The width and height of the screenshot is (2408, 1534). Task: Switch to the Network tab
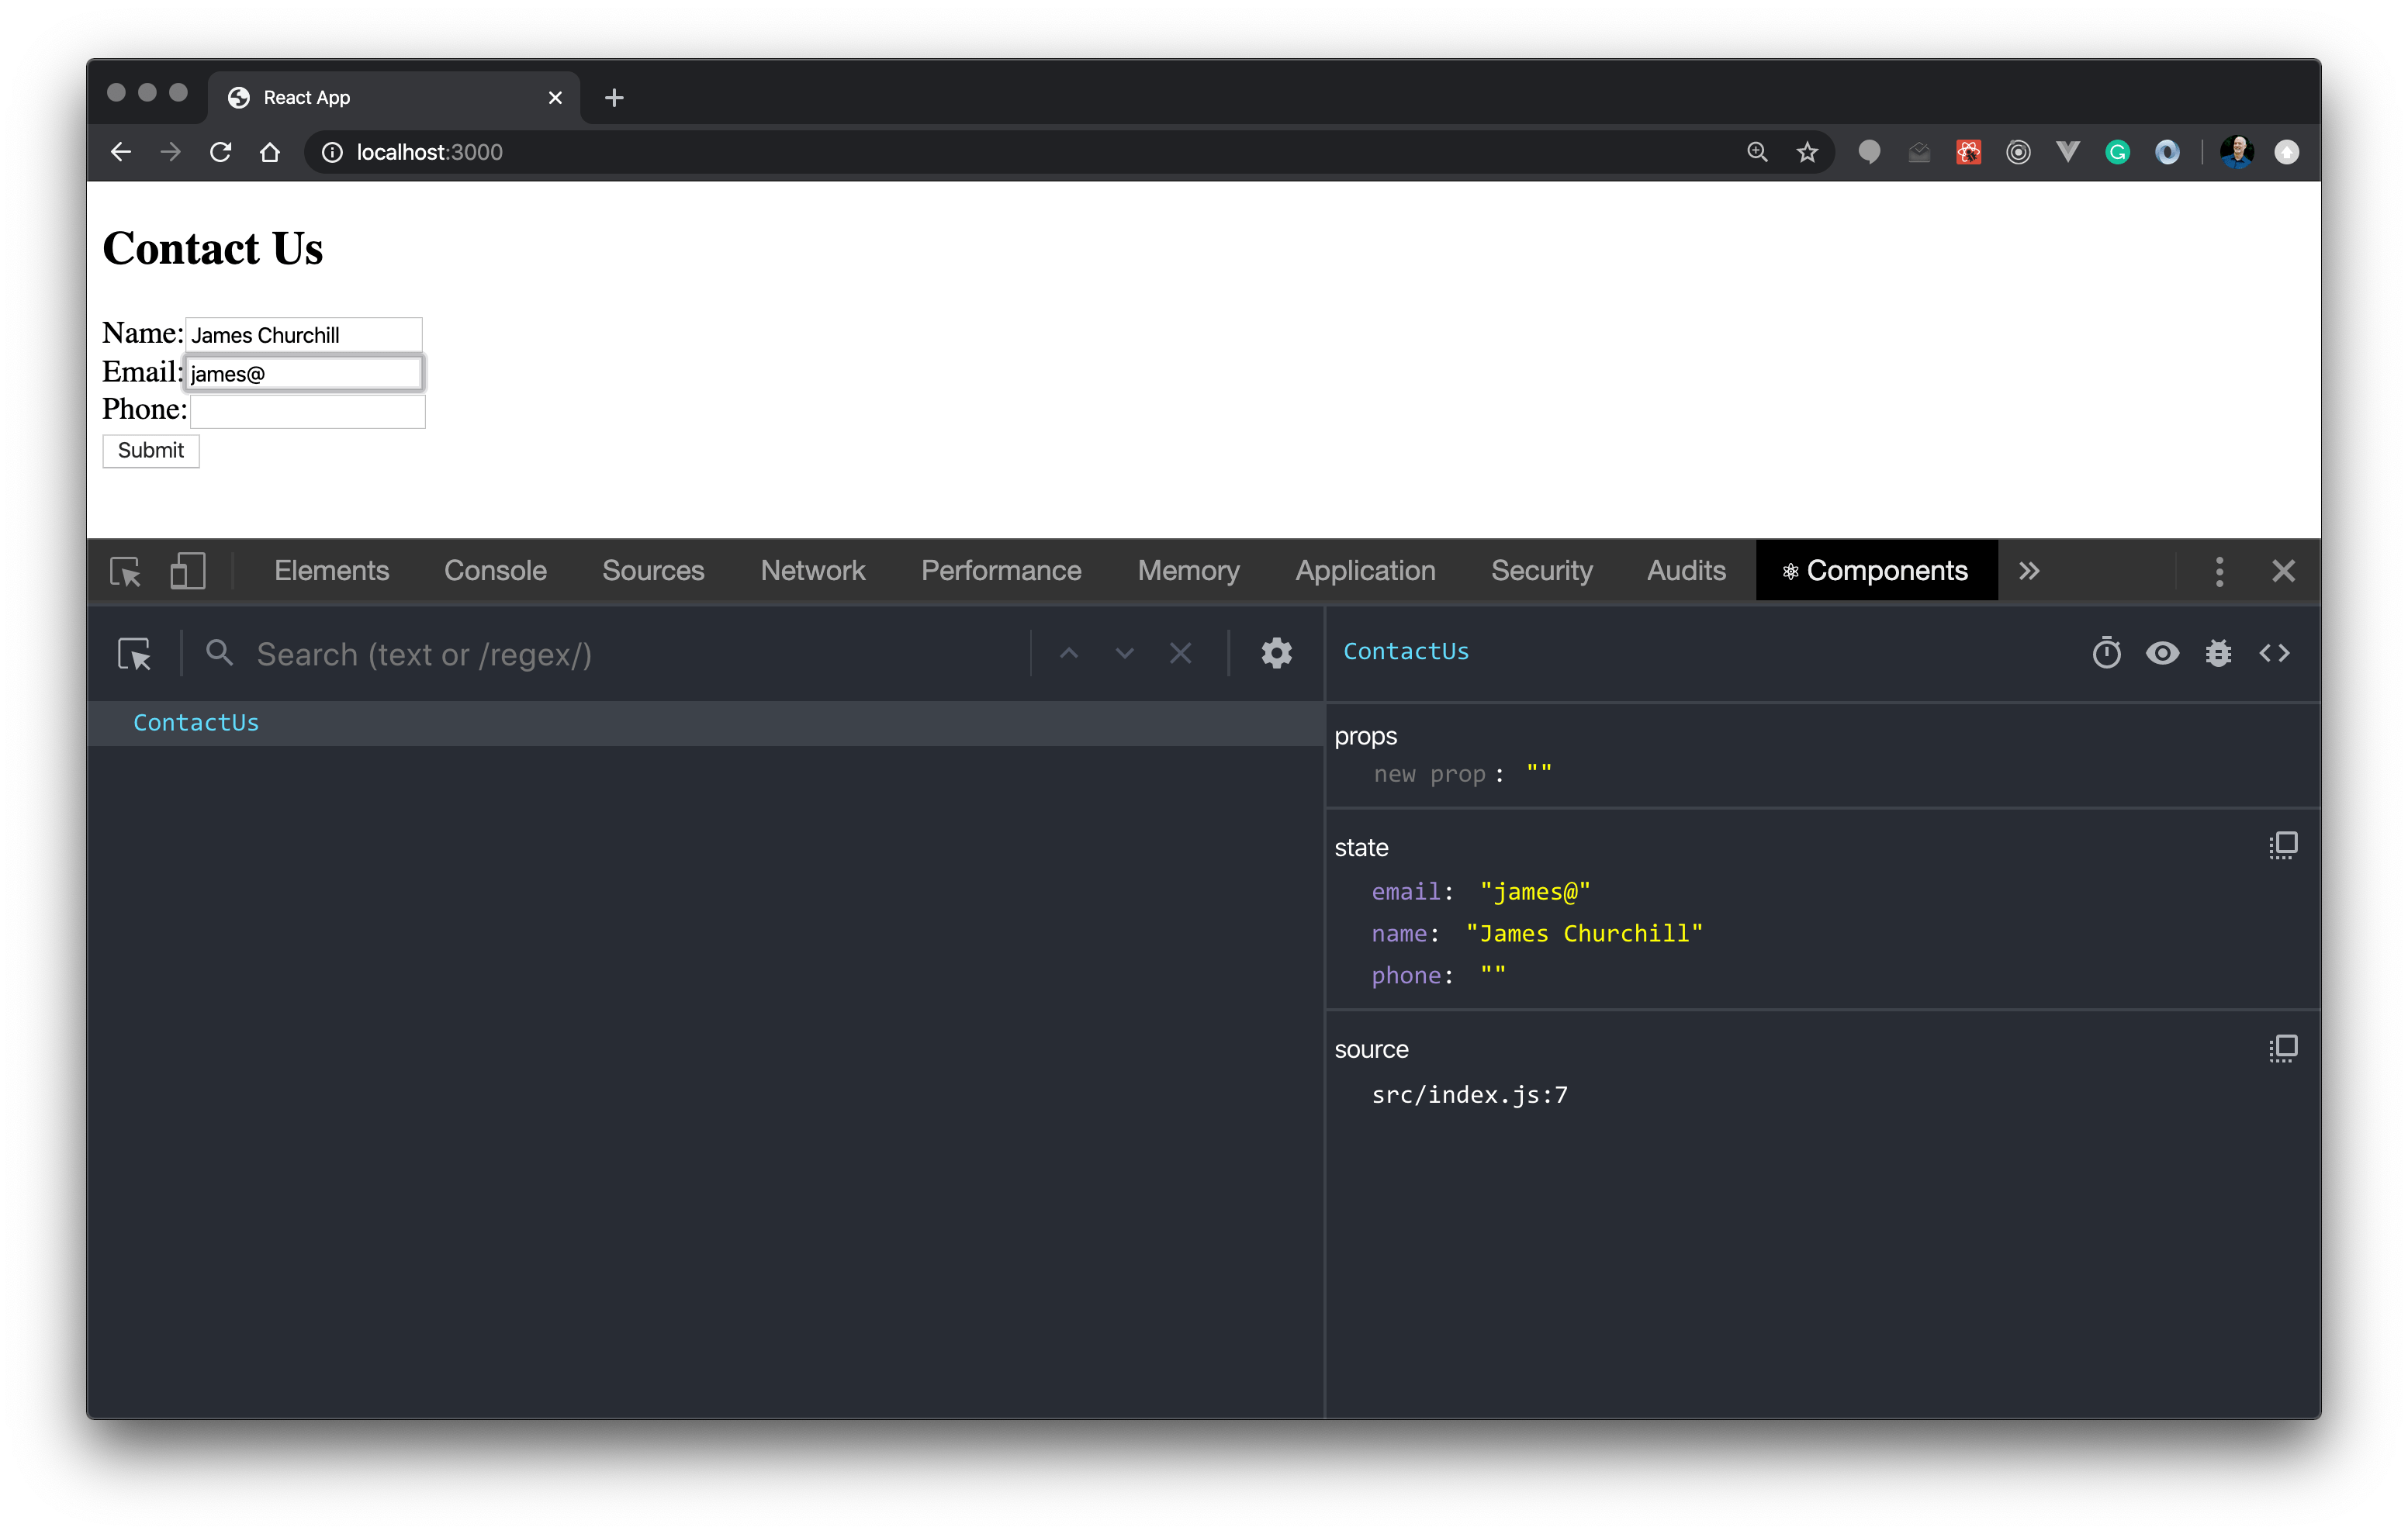813,570
